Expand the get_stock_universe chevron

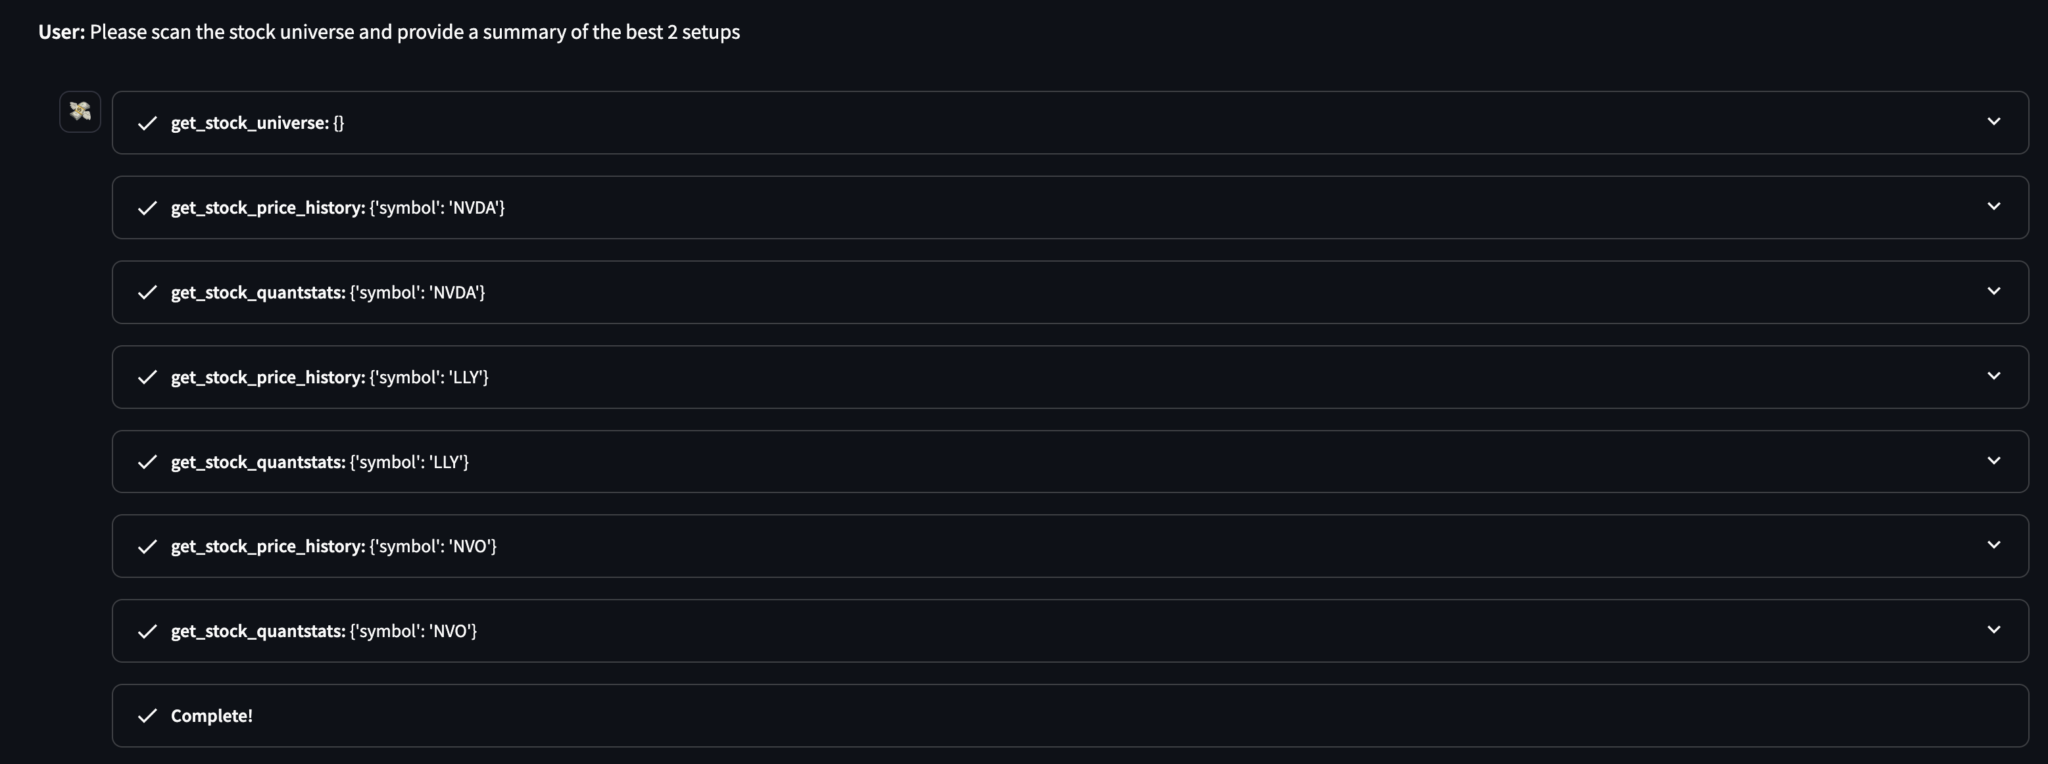tap(1993, 122)
